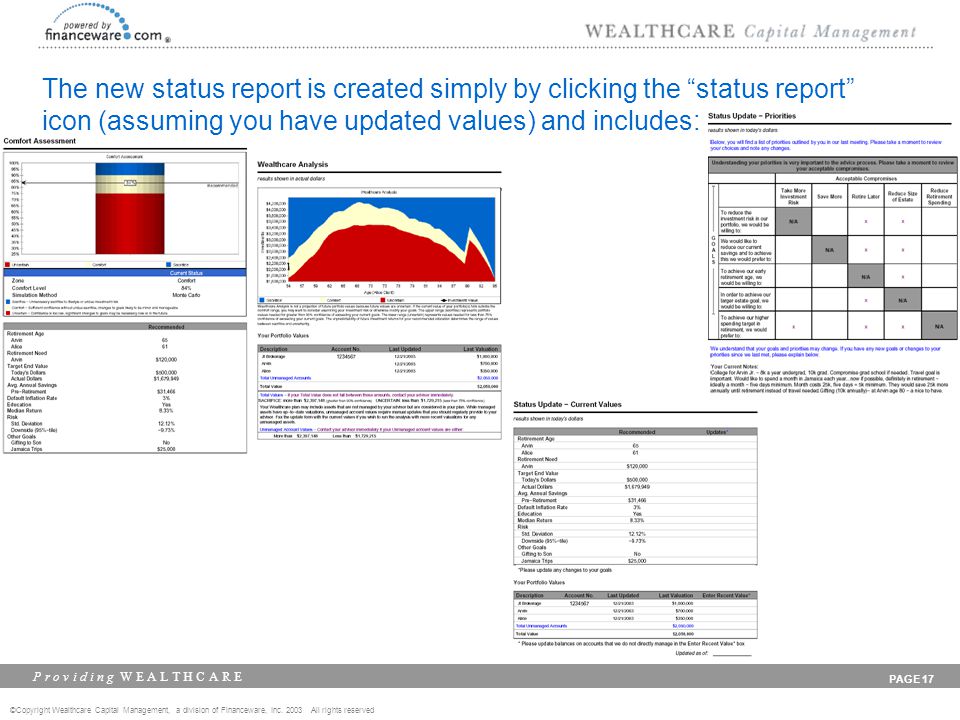Click the Retire Later column header
The width and height of the screenshot is (960, 720).
pos(866,197)
